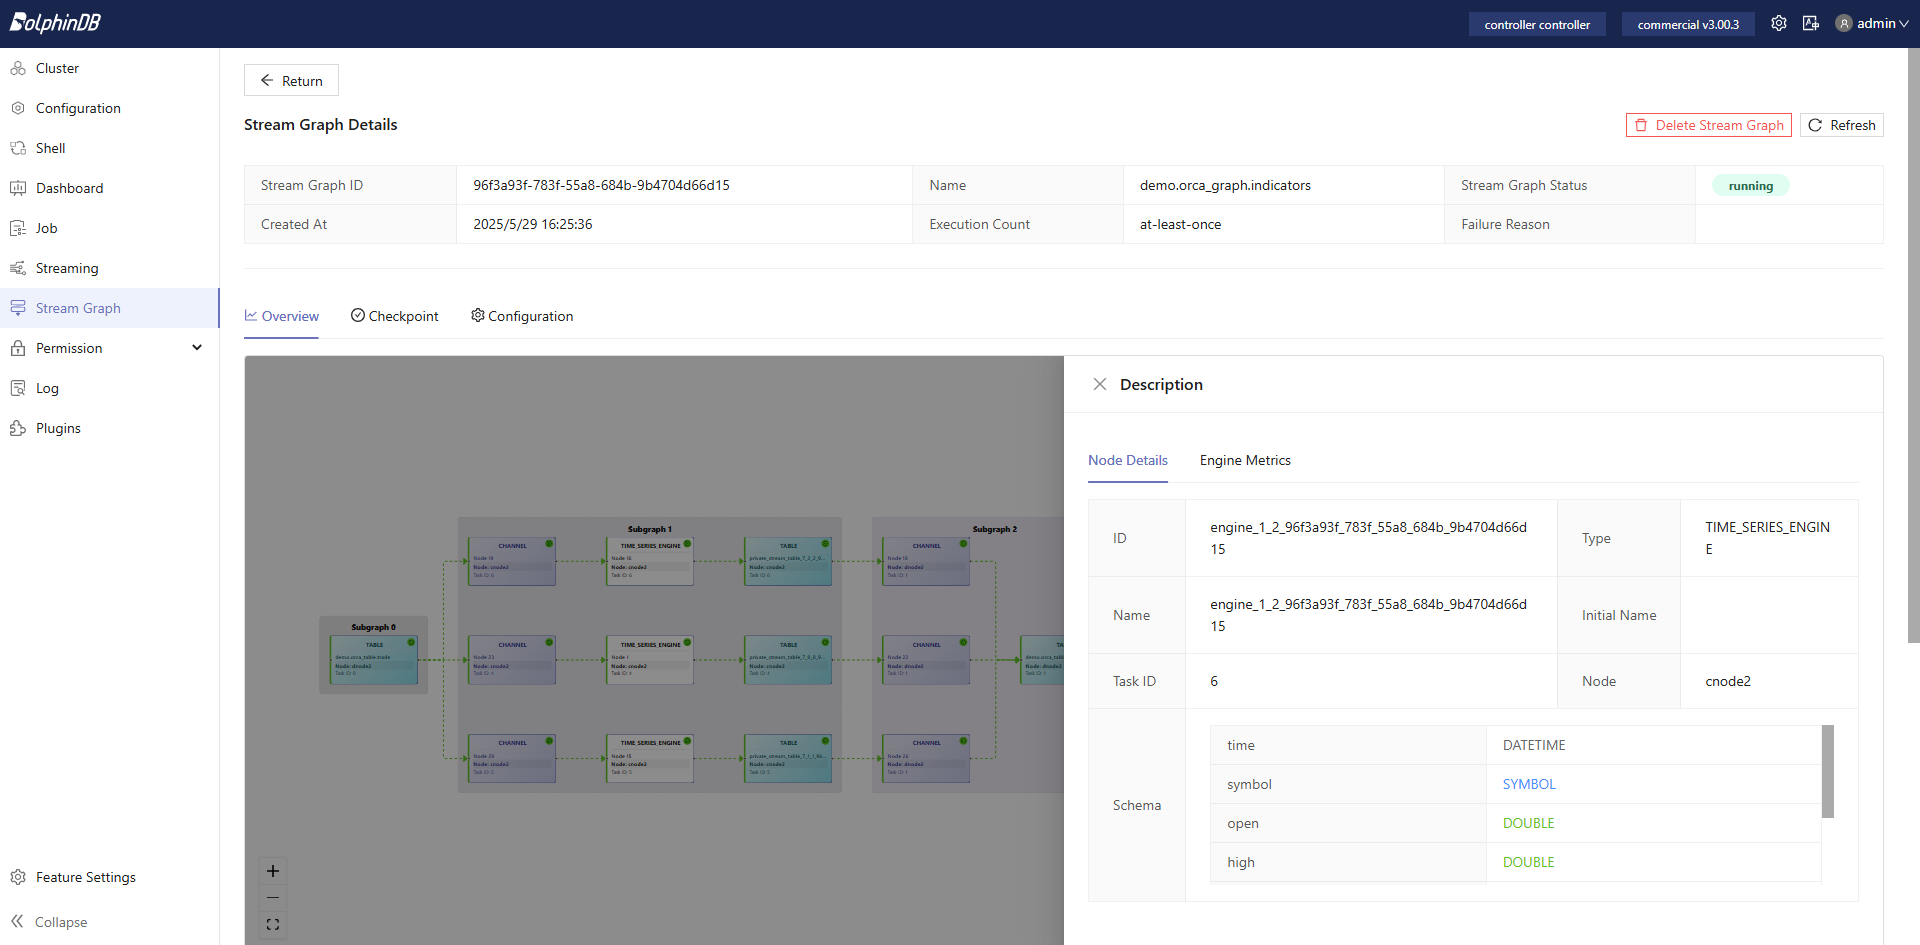Open the Streaming sidebar entry
1920x945 pixels.
tap(67, 268)
